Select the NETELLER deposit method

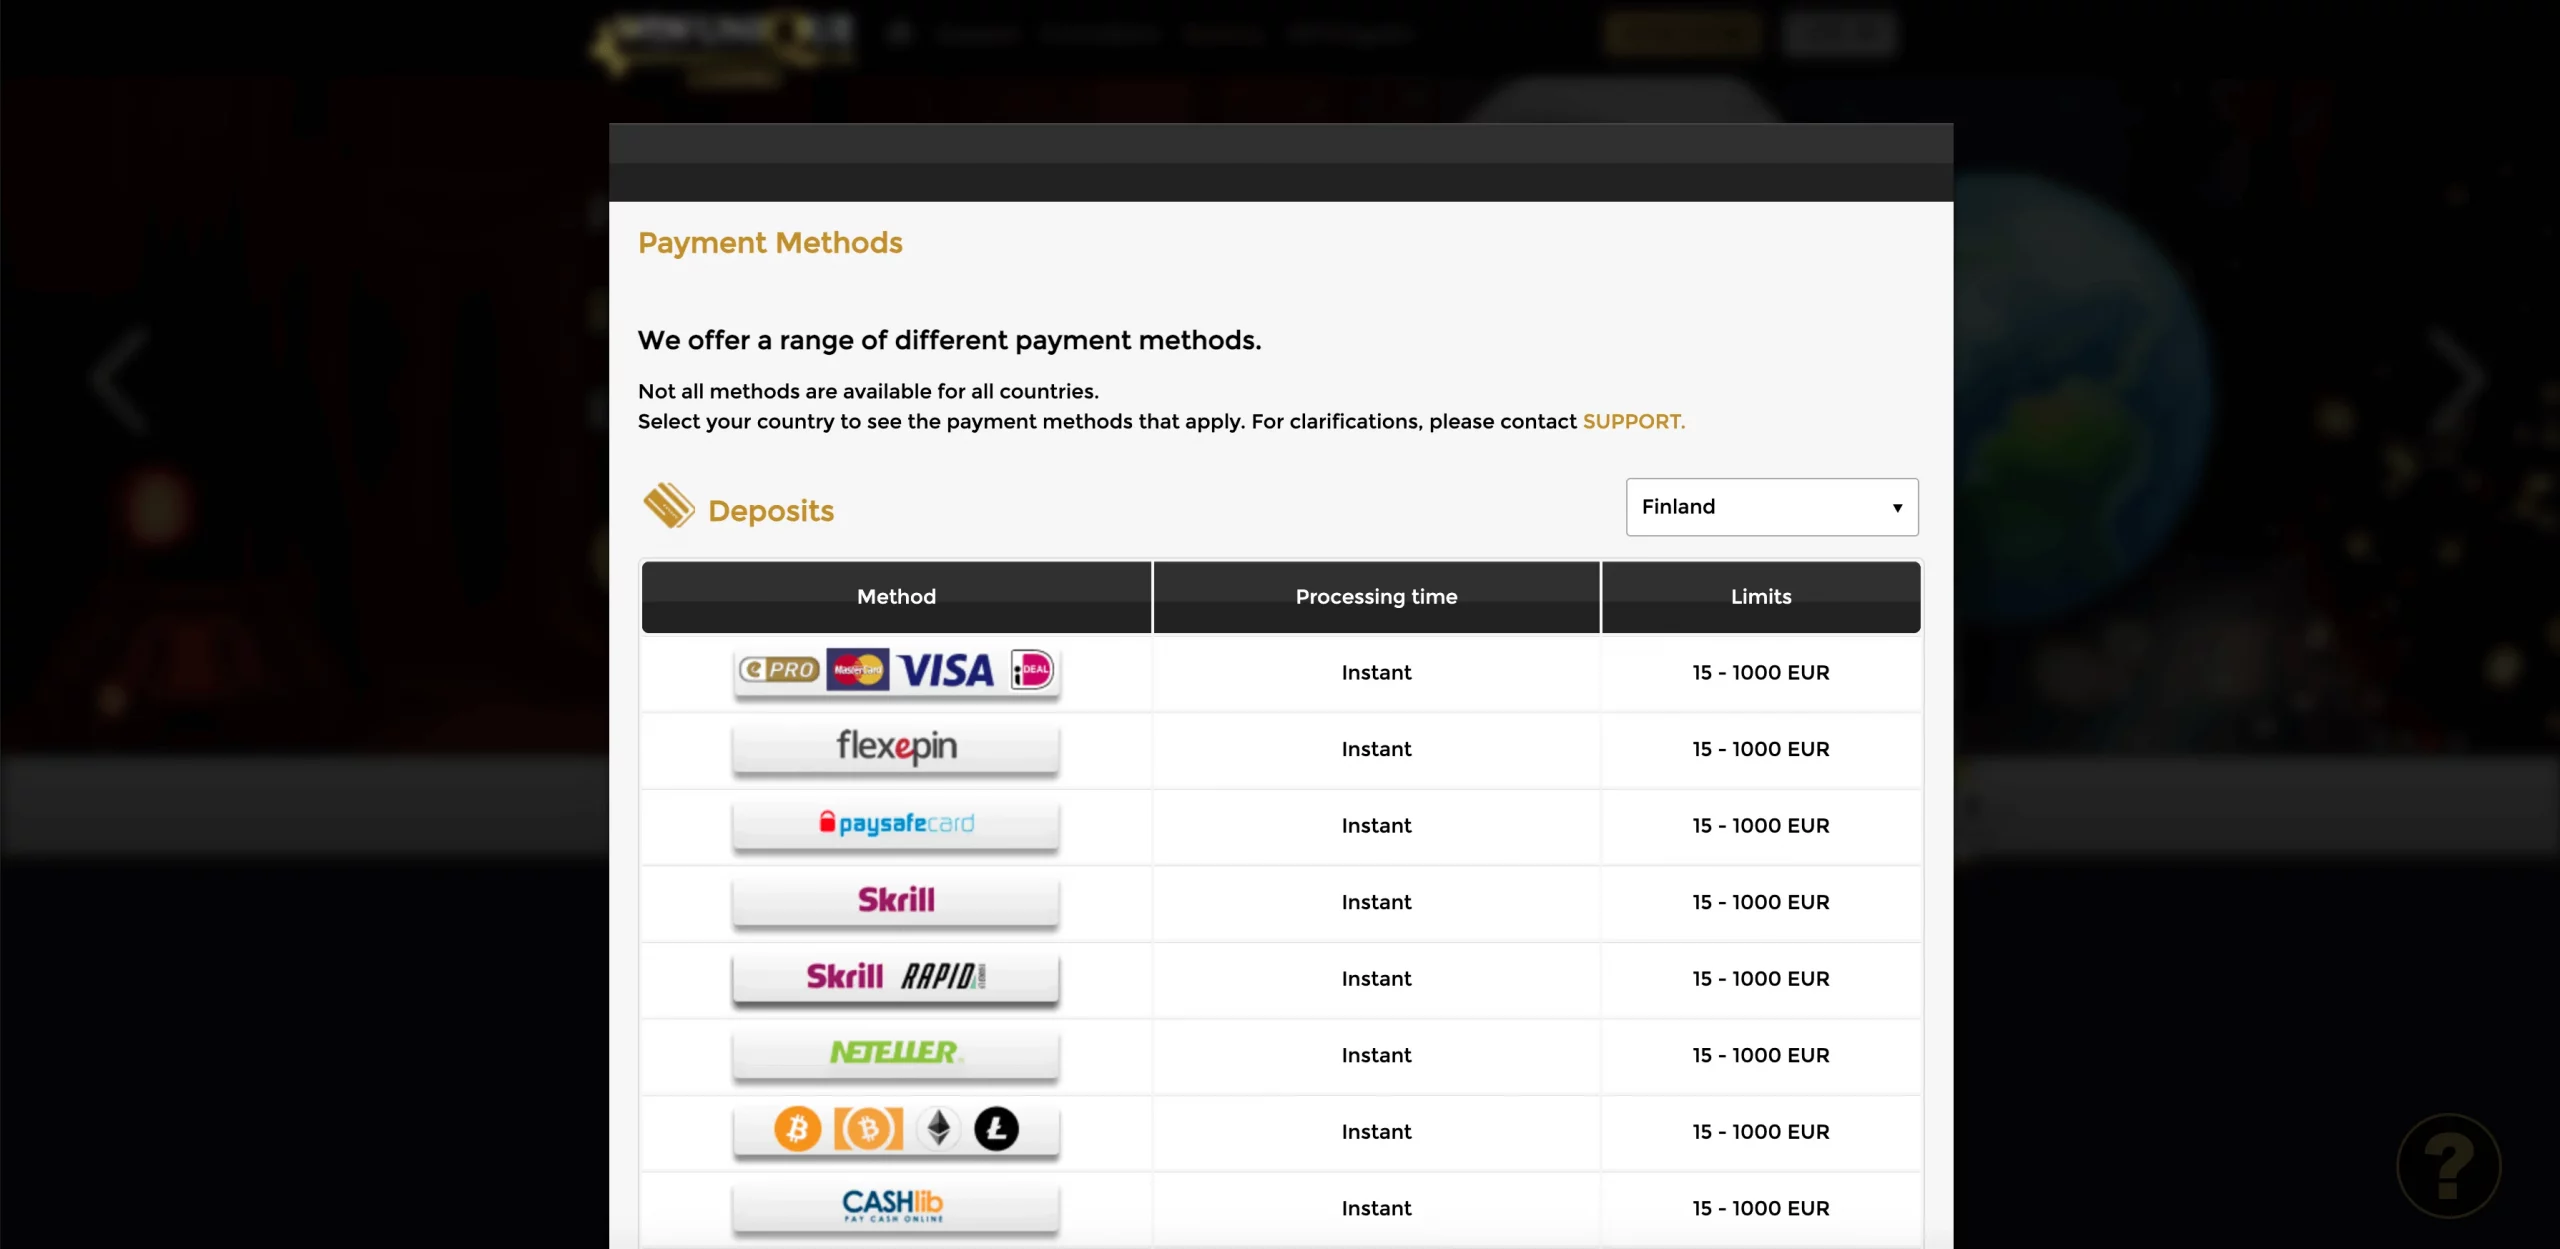(896, 1055)
